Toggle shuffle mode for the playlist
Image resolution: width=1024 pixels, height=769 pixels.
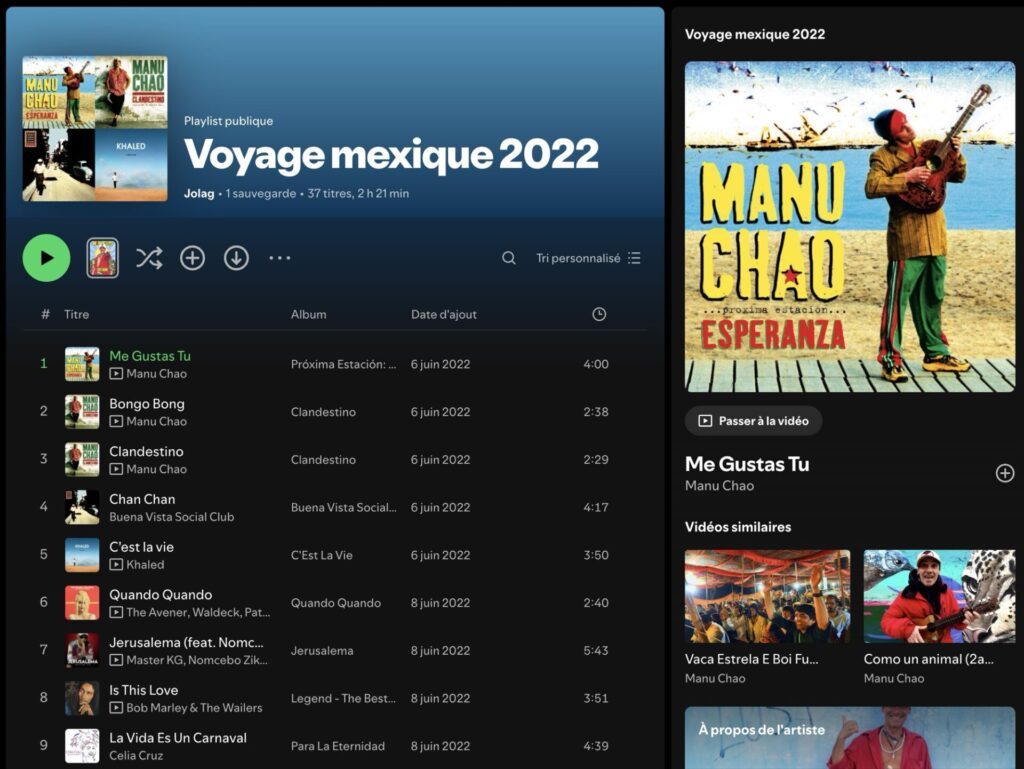pos(149,259)
